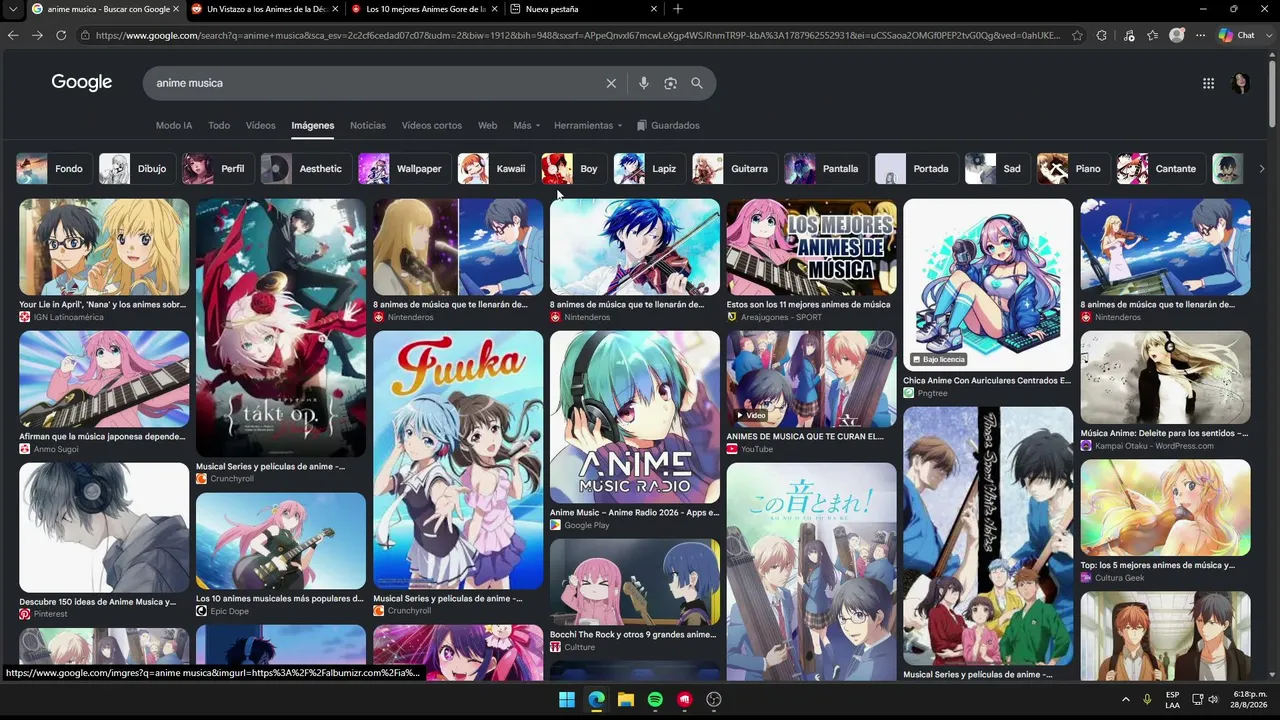Open 'Los Mejores Animes de Música' thumbnail
The height and width of the screenshot is (720, 1280).
click(812, 247)
